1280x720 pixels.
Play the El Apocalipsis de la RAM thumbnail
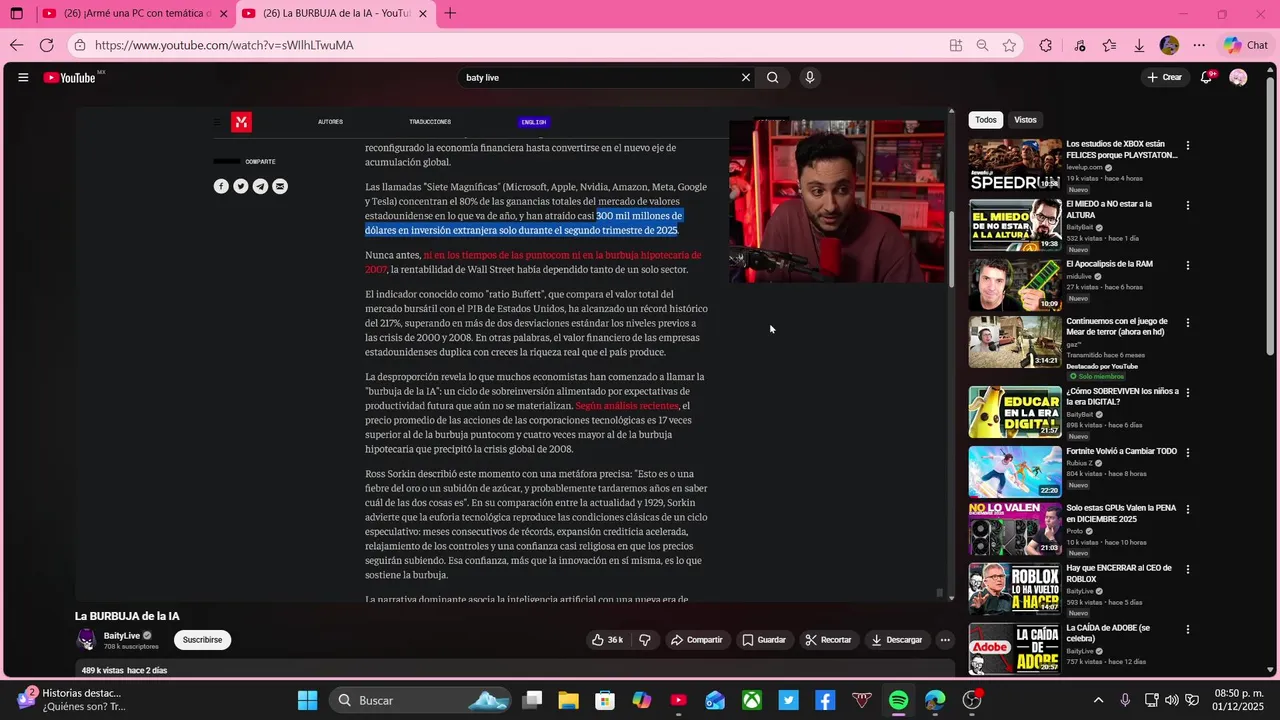(x=1015, y=284)
